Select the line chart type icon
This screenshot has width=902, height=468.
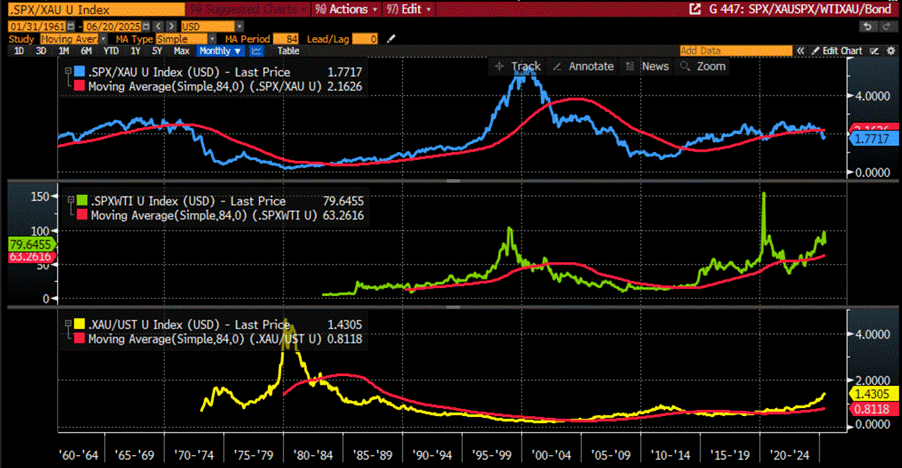(x=257, y=51)
